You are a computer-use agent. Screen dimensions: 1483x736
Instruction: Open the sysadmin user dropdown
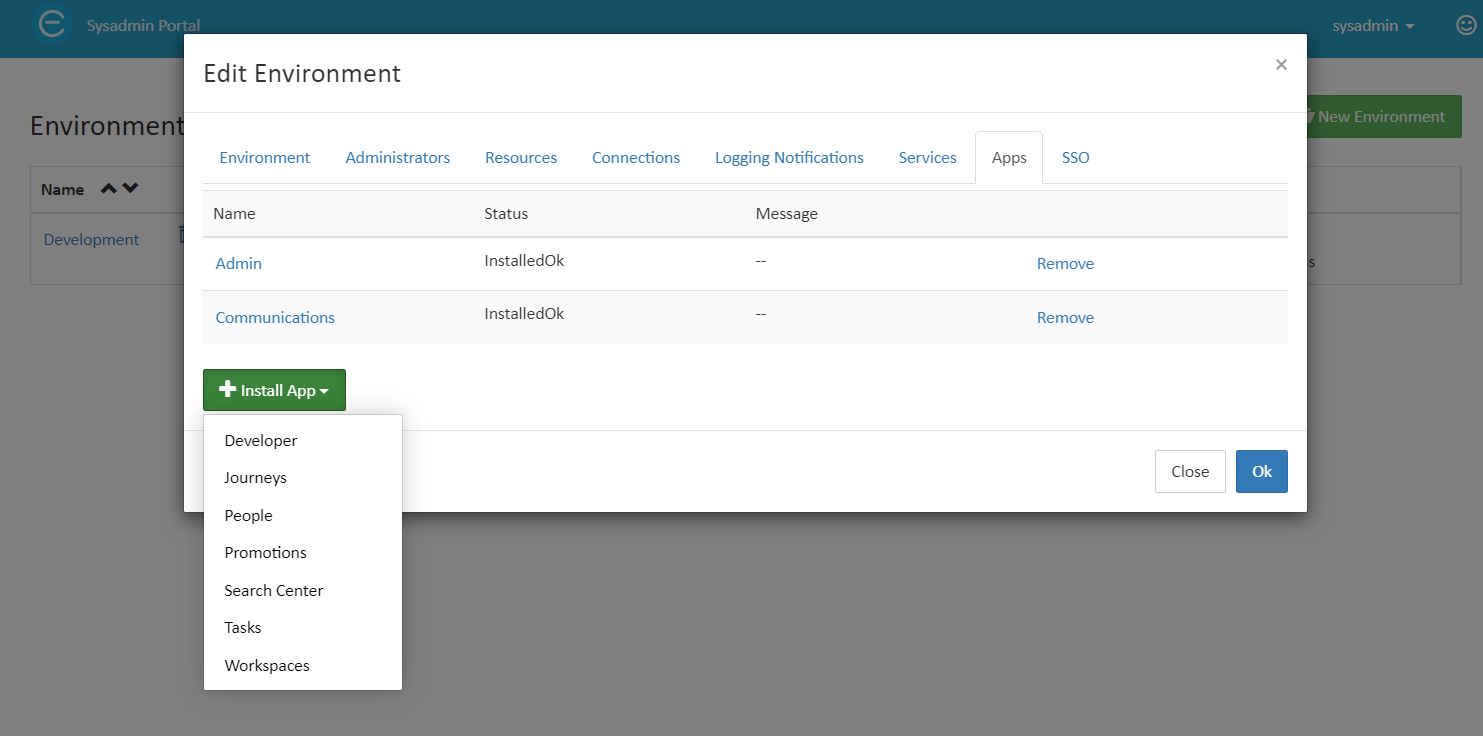click(x=1373, y=26)
